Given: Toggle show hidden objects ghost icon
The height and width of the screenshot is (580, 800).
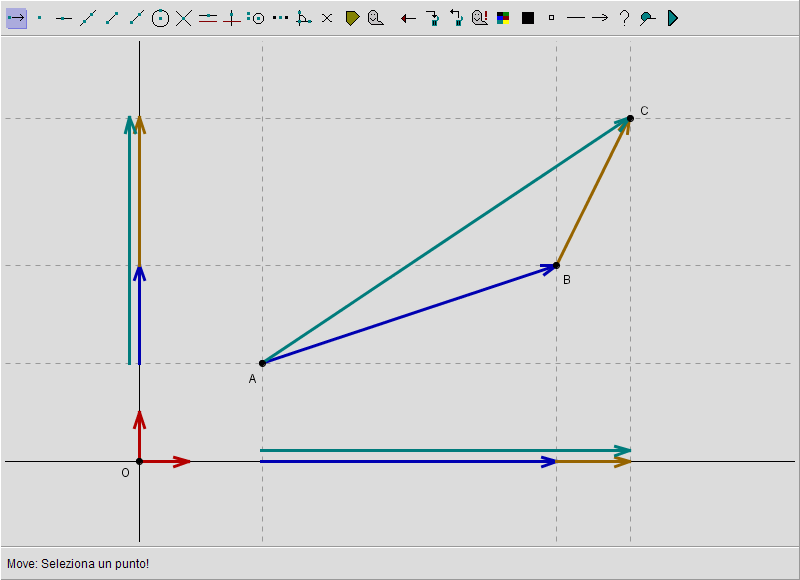Looking at the screenshot, I should pos(480,18).
